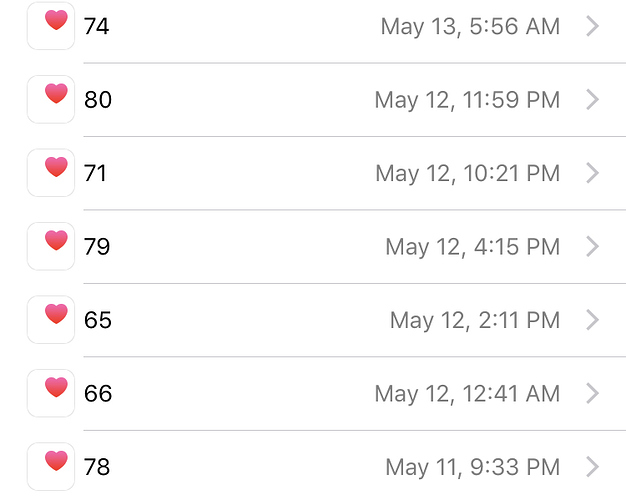Select the heart icon next to 71
The height and width of the screenshot is (500, 626).
pyautogui.click(x=51, y=173)
